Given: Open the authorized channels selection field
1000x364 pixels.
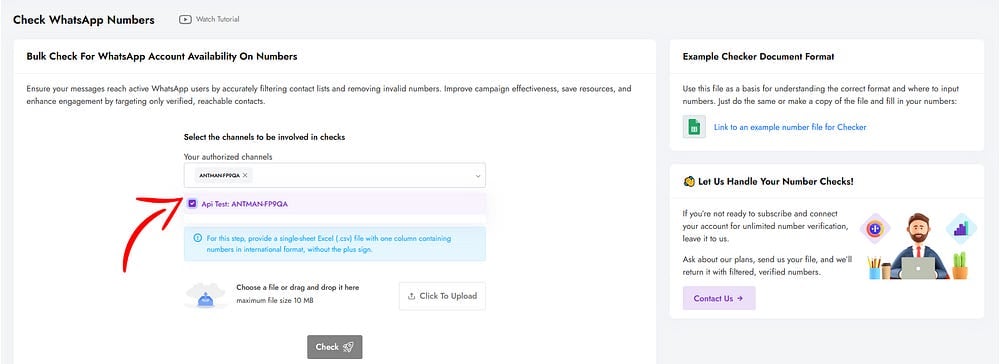Looking at the screenshot, I should tap(335, 175).
